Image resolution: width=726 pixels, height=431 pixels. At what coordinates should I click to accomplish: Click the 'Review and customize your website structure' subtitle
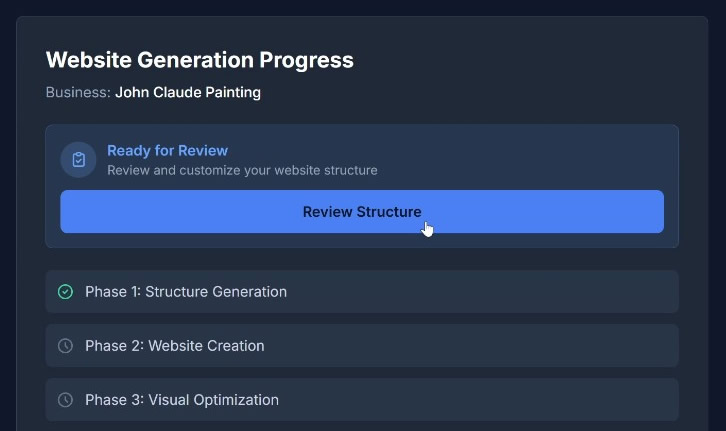(242, 170)
